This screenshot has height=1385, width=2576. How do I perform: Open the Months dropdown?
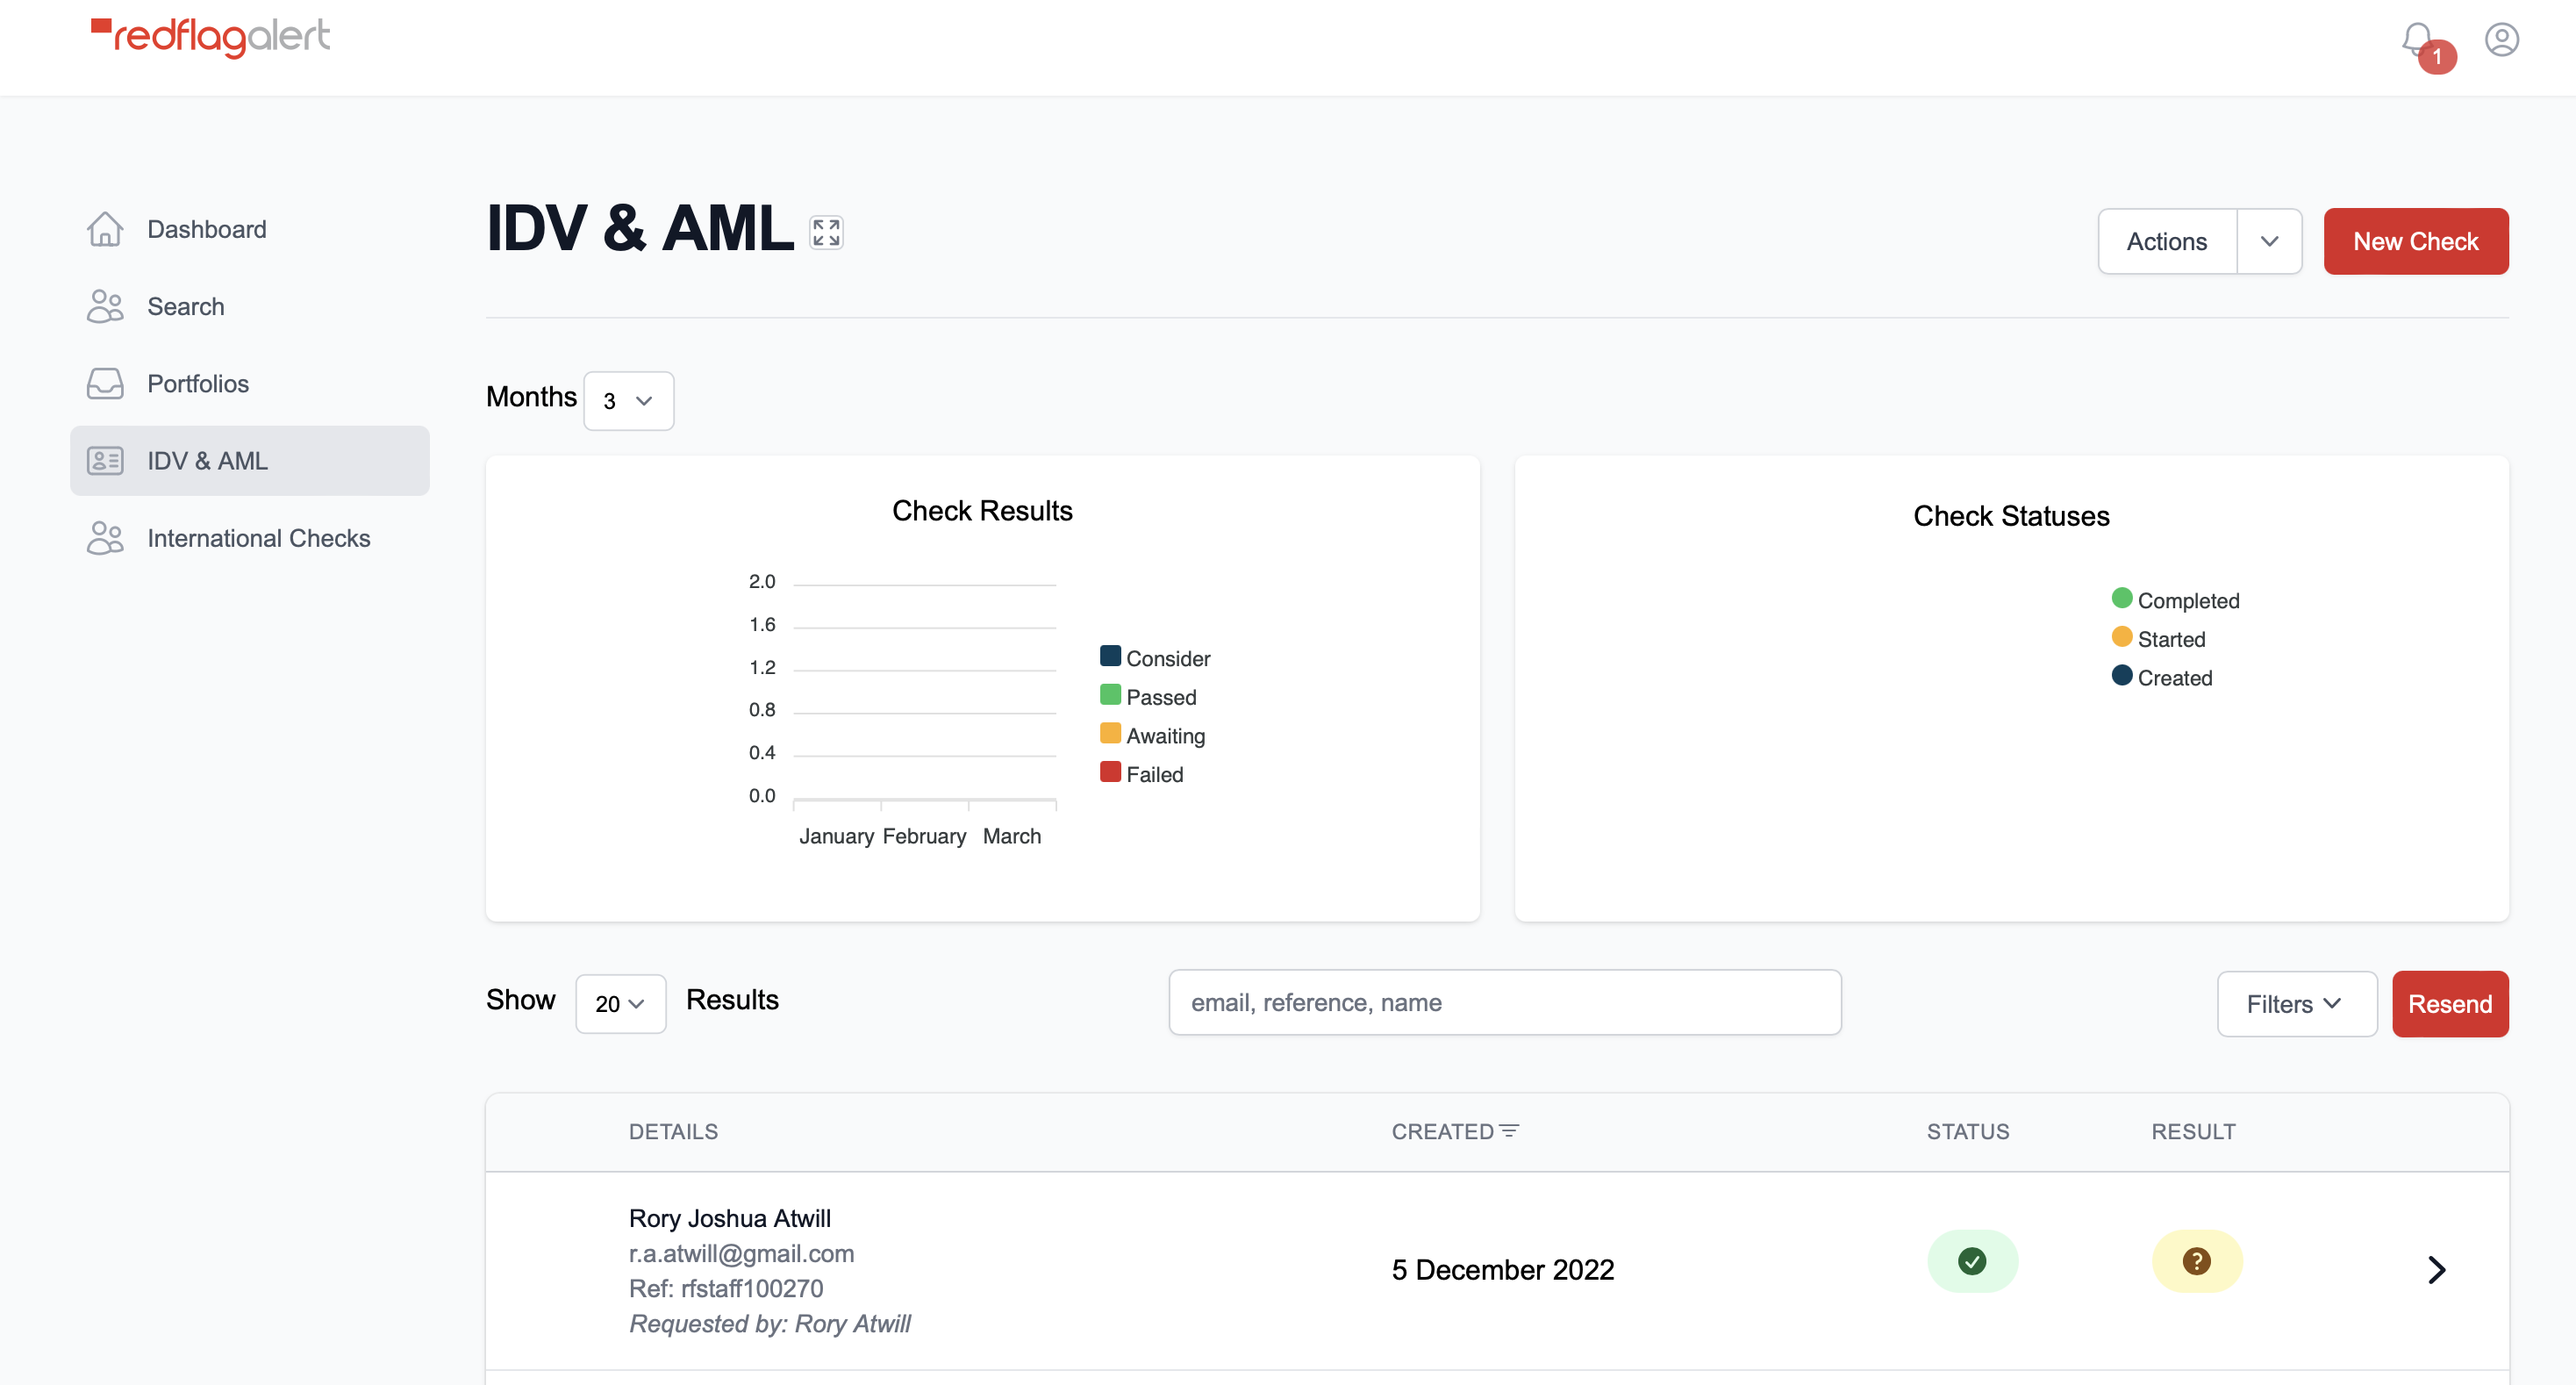628,401
